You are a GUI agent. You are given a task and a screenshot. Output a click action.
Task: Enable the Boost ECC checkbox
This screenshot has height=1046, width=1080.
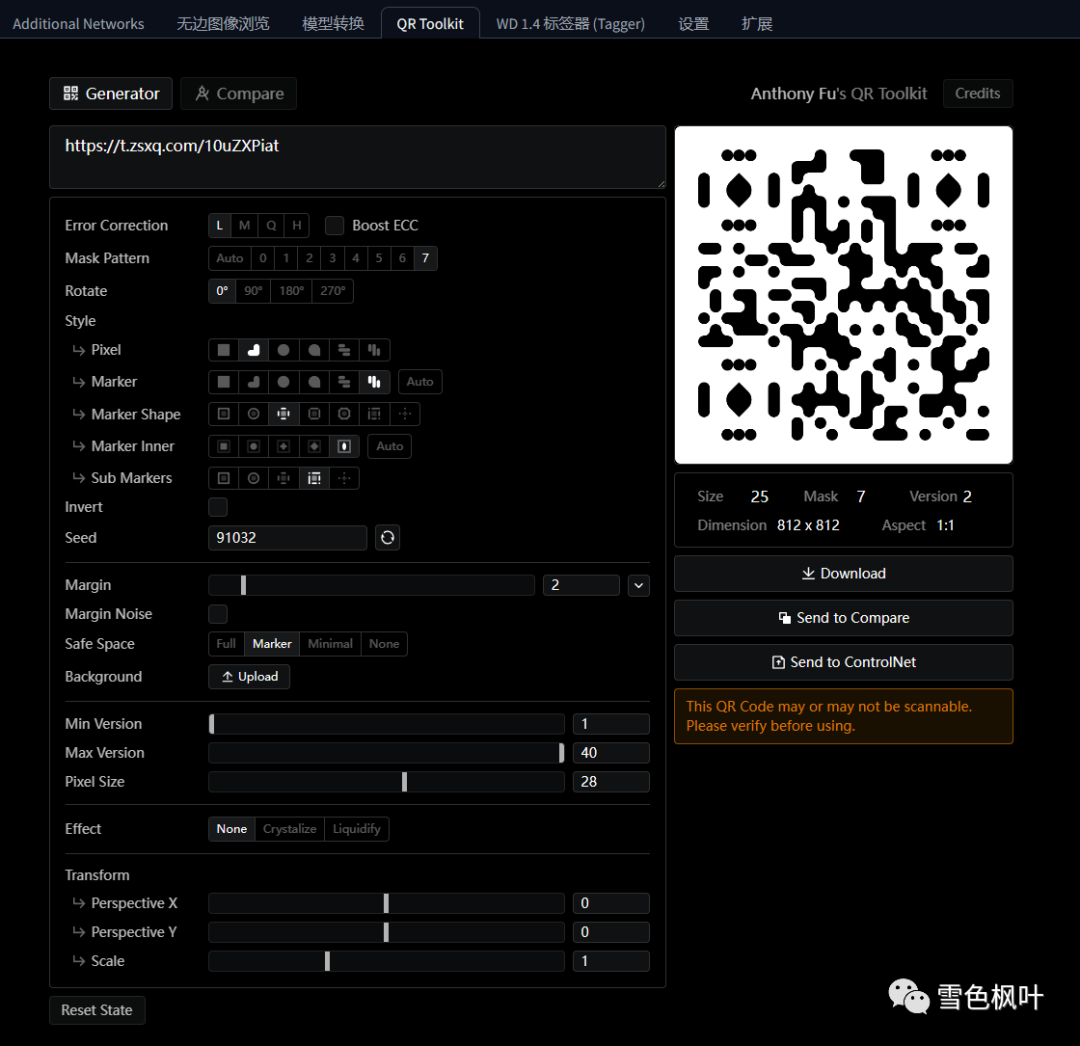click(x=335, y=225)
